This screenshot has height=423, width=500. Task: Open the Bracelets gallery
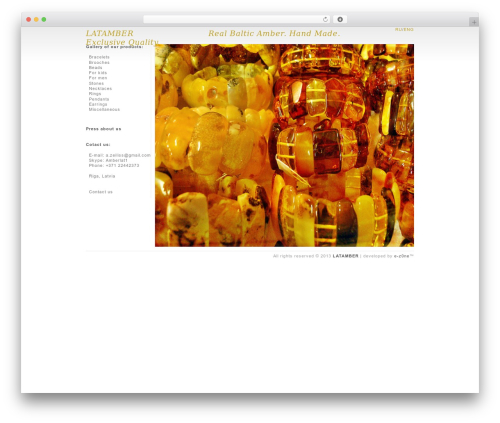pyautogui.click(x=99, y=57)
